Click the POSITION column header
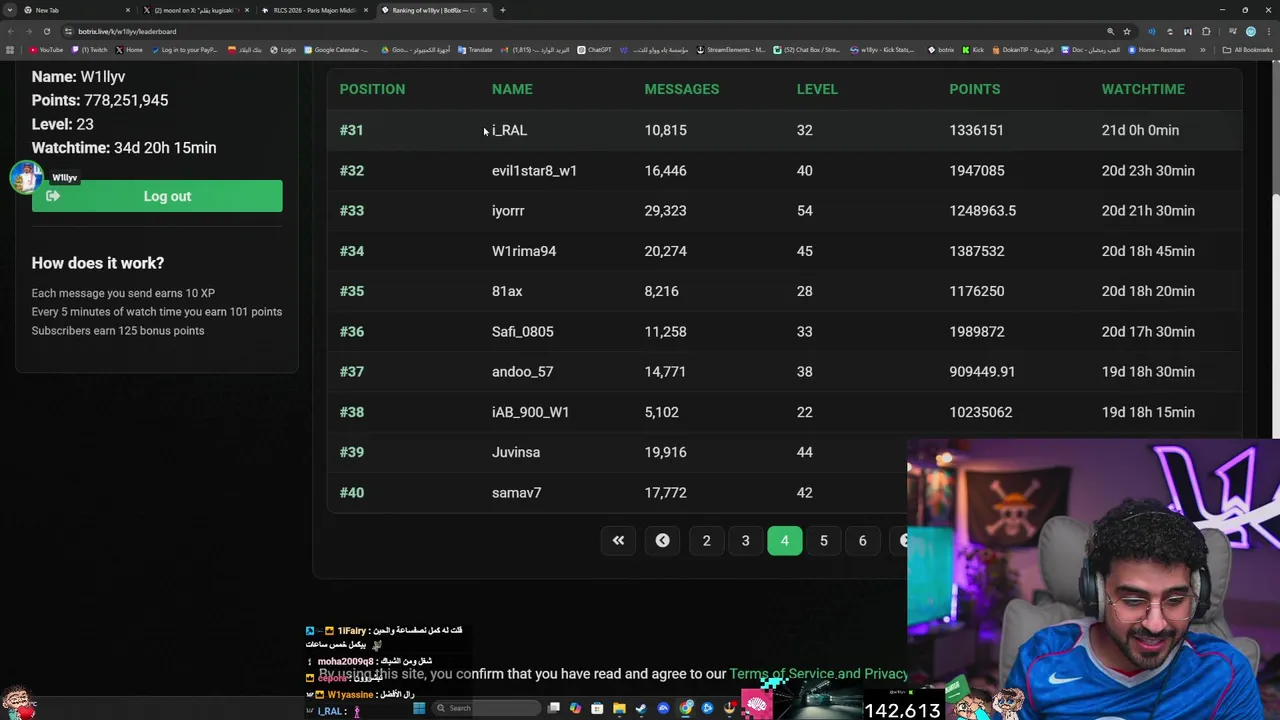The height and width of the screenshot is (720, 1280). (x=372, y=89)
